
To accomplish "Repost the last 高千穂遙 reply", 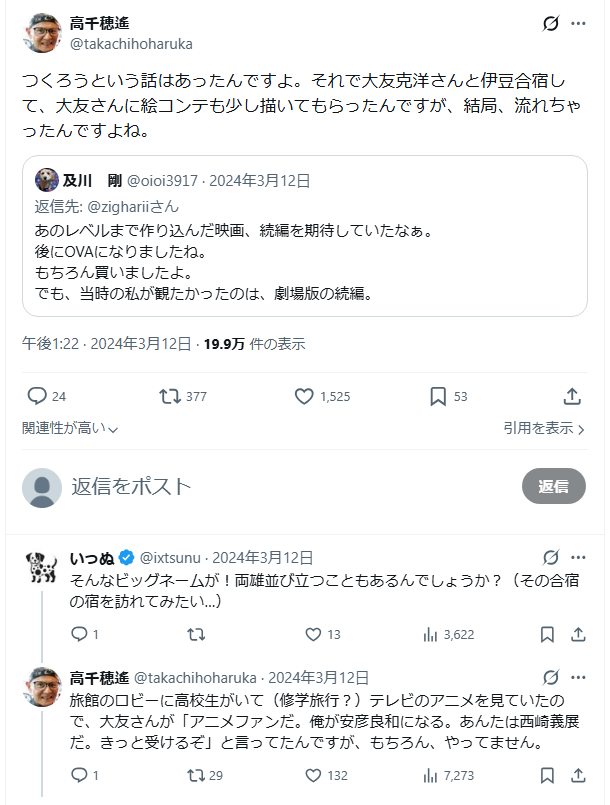I will click(195, 775).
